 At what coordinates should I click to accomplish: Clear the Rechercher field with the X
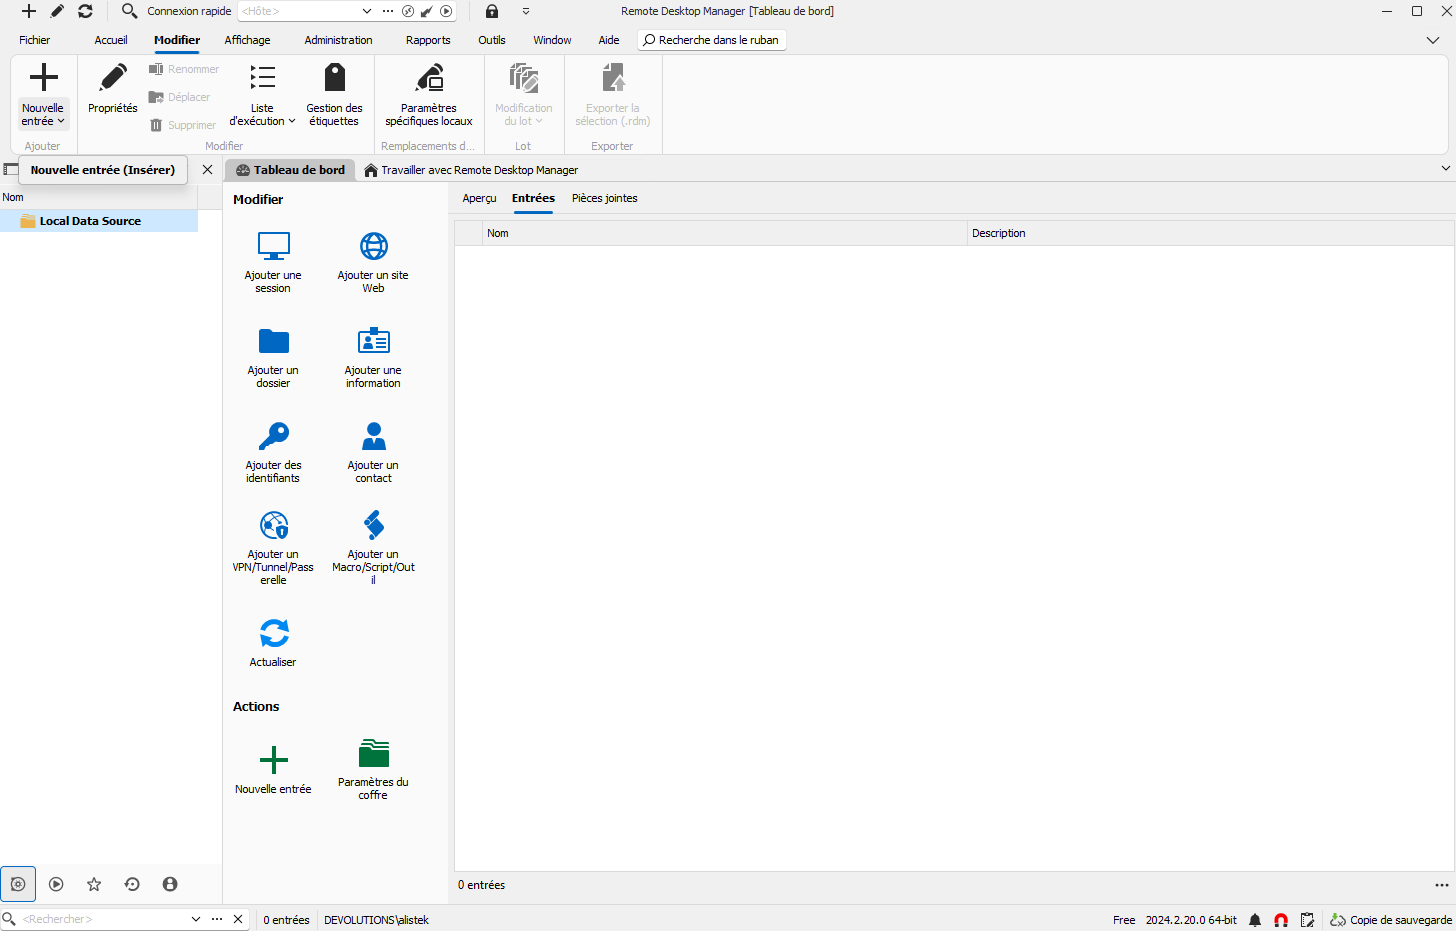pos(238,919)
